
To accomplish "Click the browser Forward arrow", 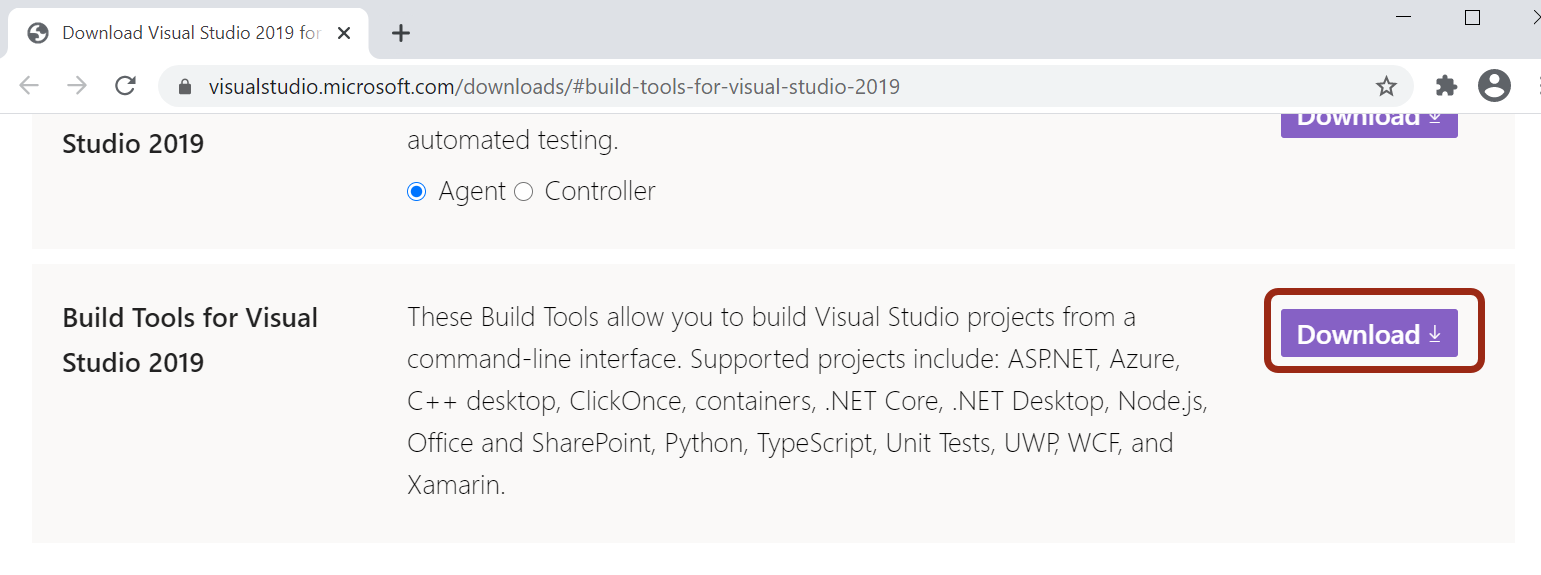I will tap(77, 86).
